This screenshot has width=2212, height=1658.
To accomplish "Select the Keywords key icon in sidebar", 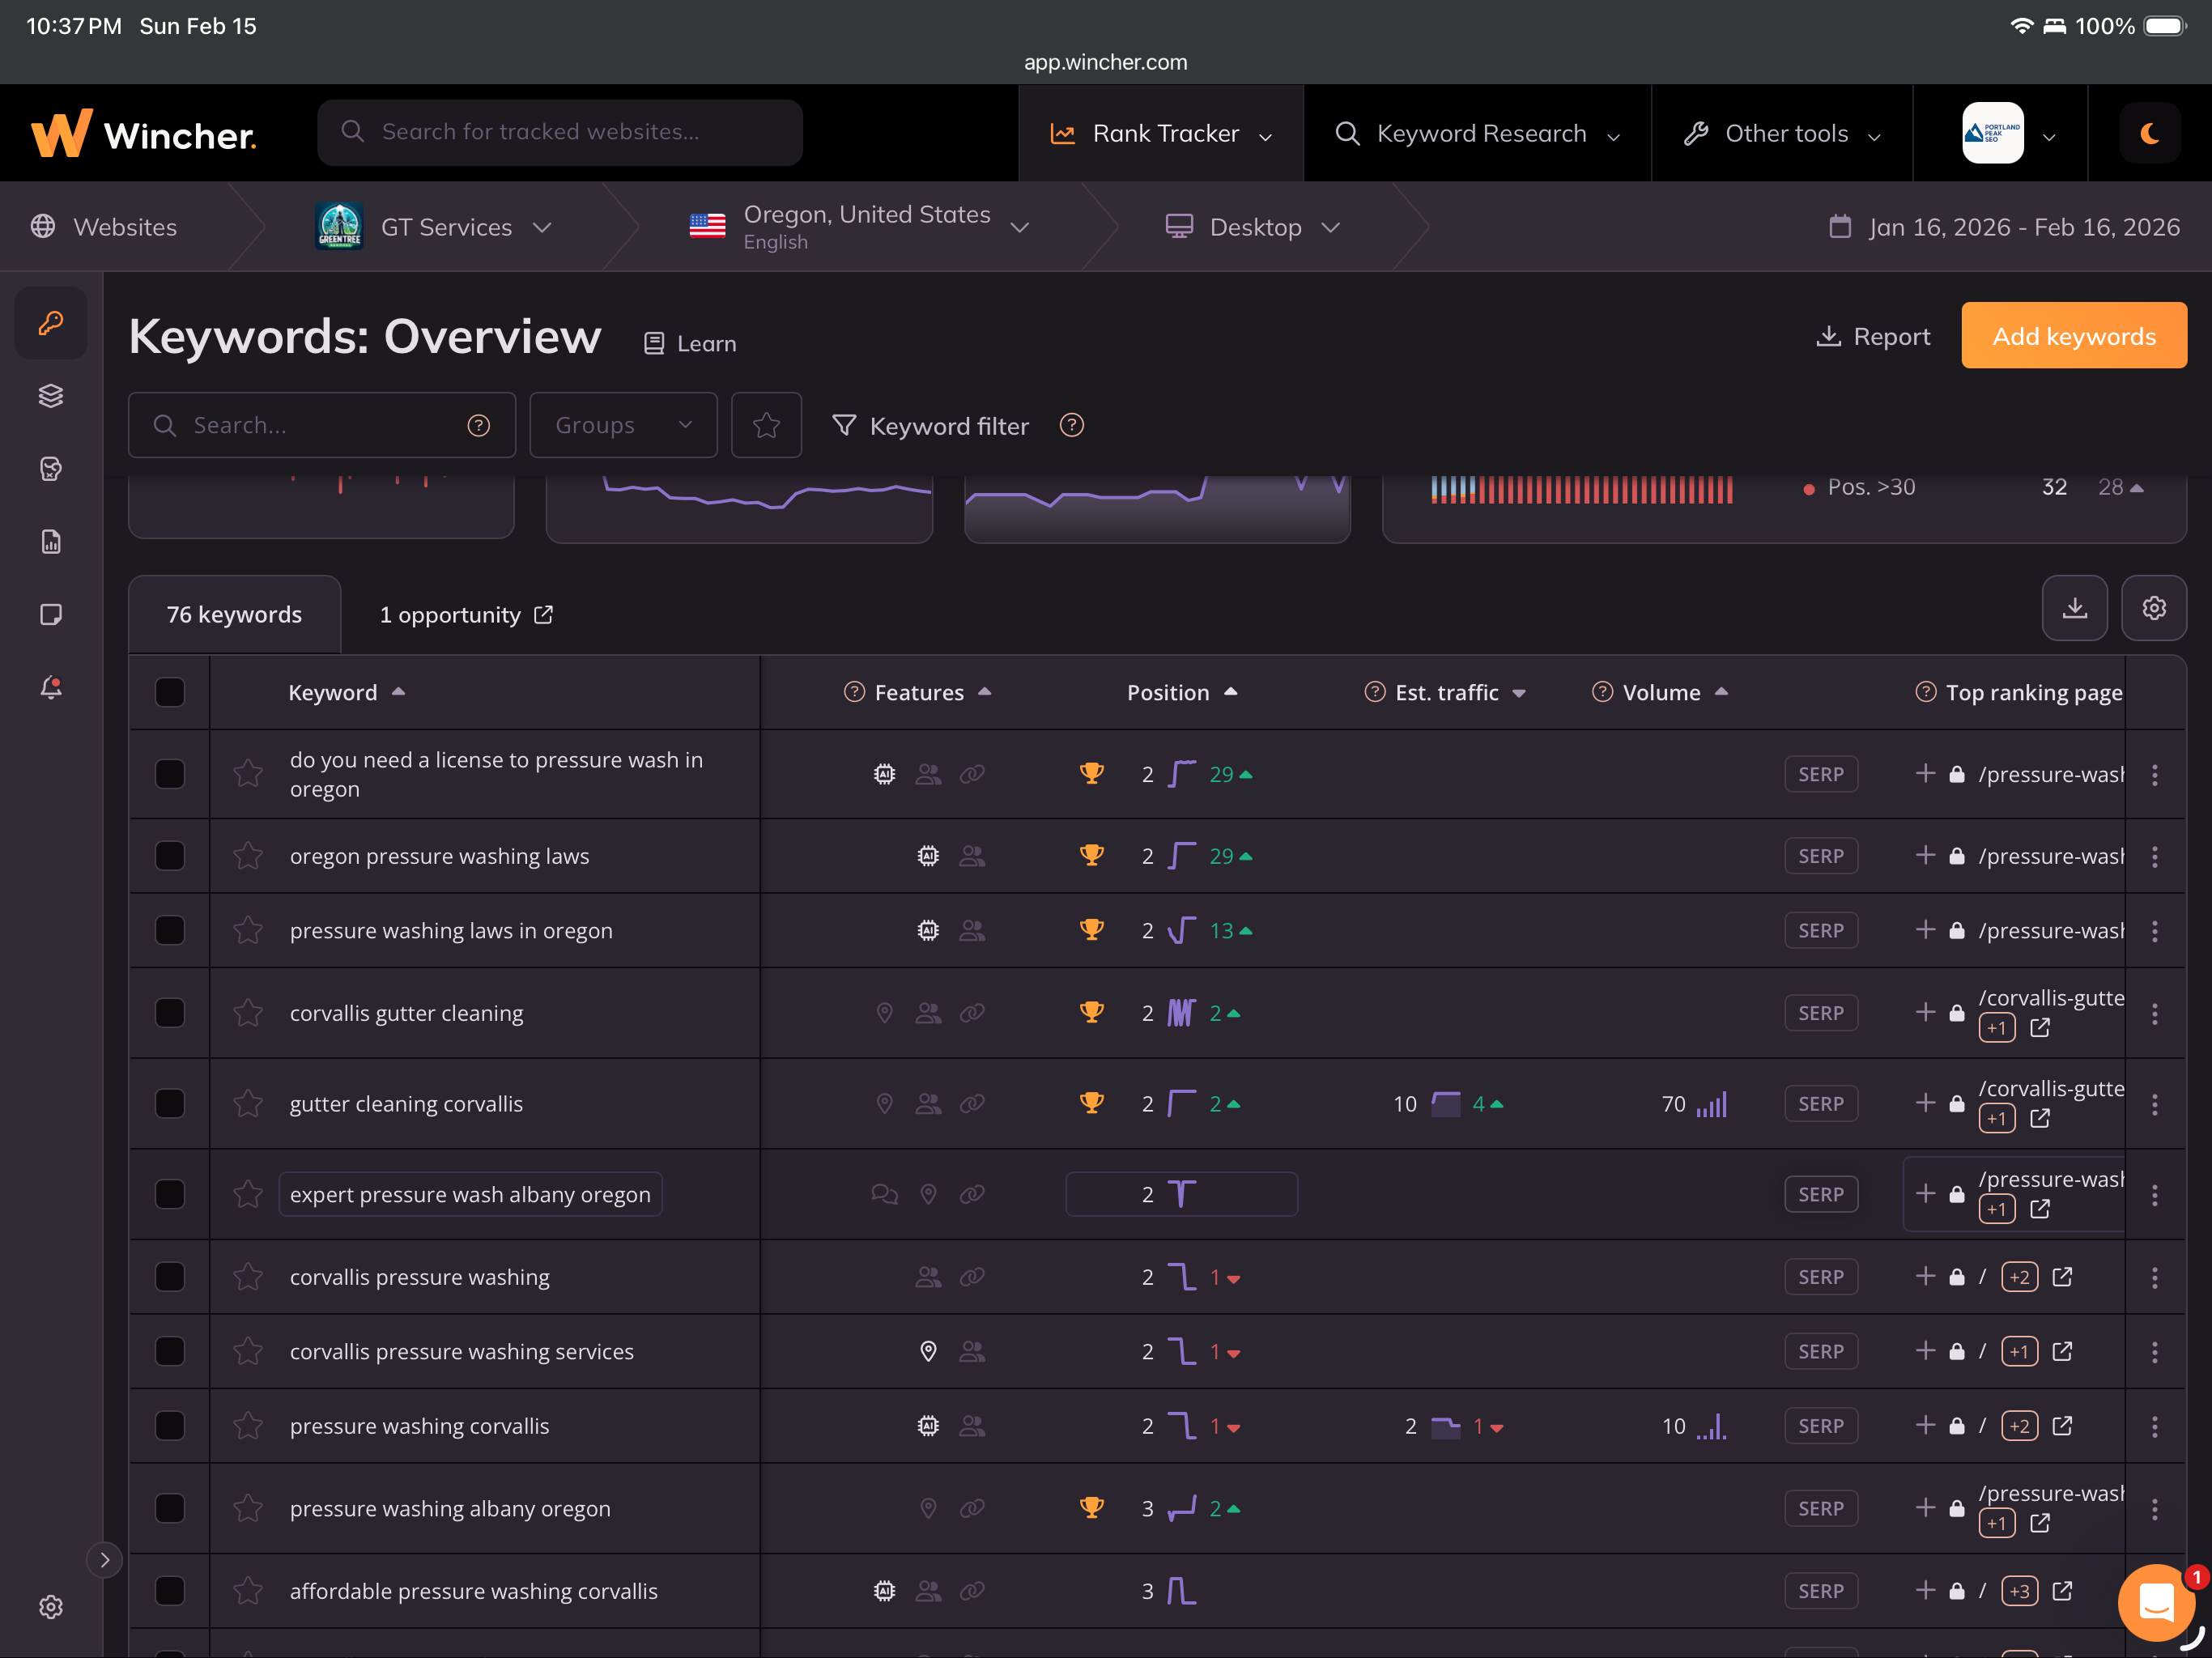I will click(x=50, y=322).
